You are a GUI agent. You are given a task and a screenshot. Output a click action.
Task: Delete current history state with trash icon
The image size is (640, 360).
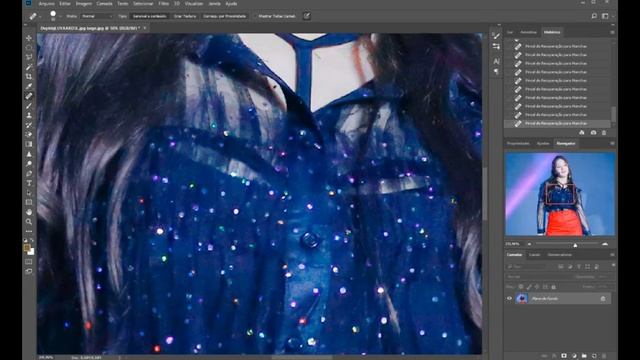pyautogui.click(x=604, y=133)
